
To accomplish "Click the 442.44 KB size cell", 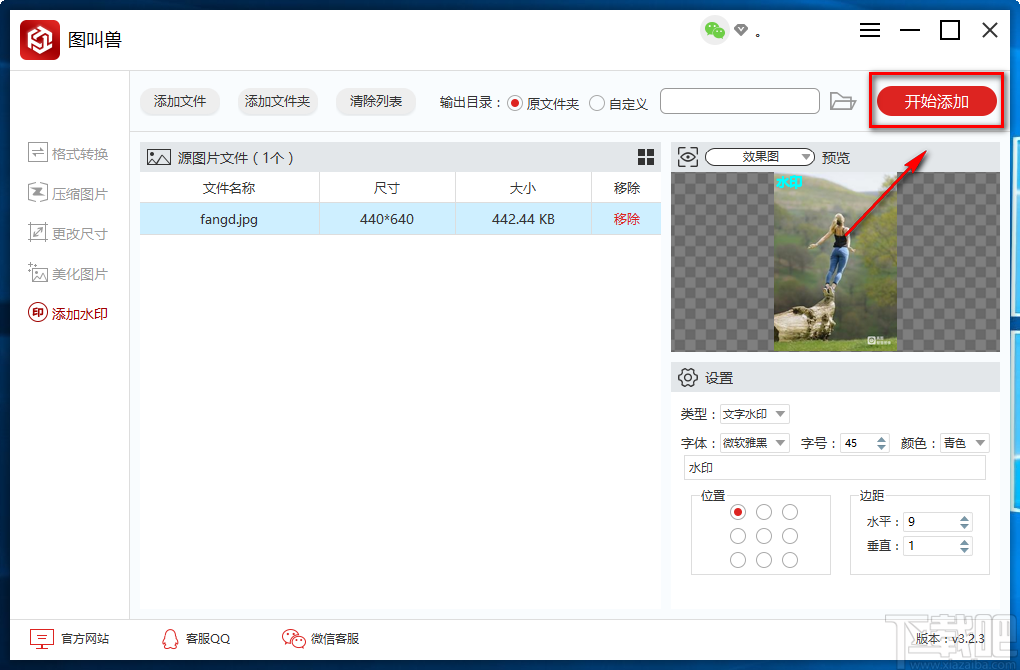I will pos(523,219).
